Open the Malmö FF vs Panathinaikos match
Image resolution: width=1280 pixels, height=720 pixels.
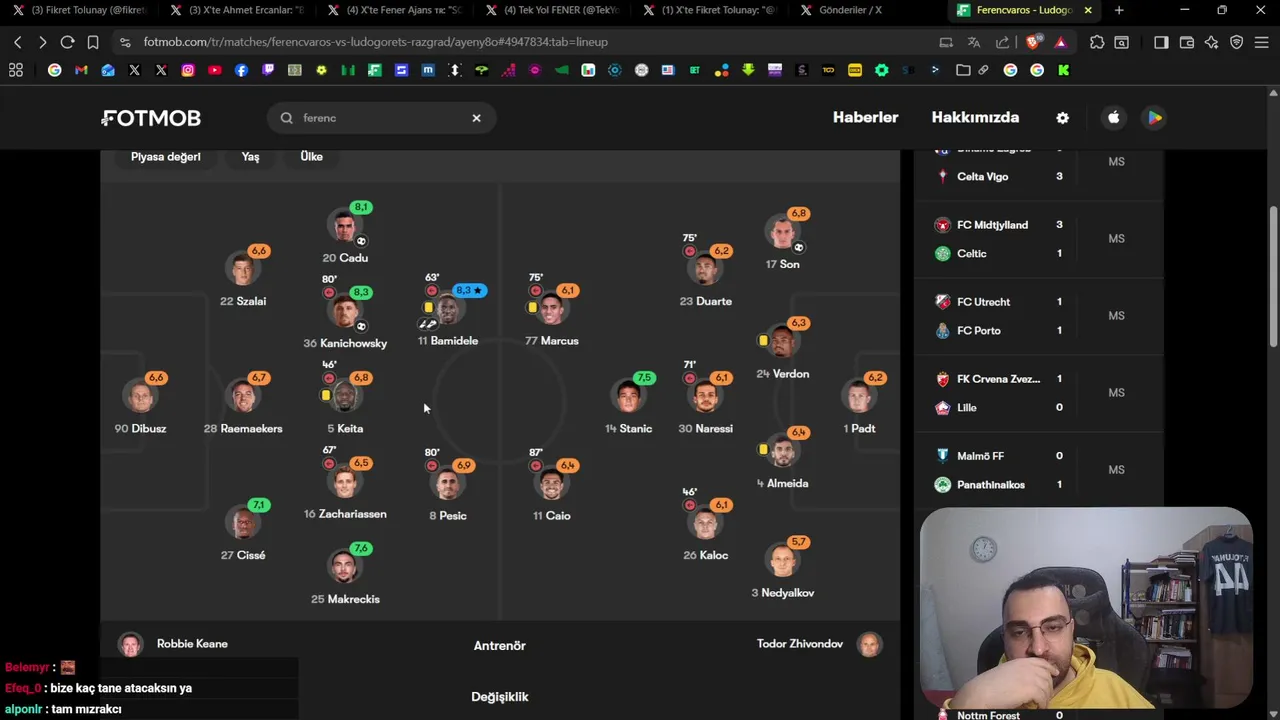point(1039,470)
